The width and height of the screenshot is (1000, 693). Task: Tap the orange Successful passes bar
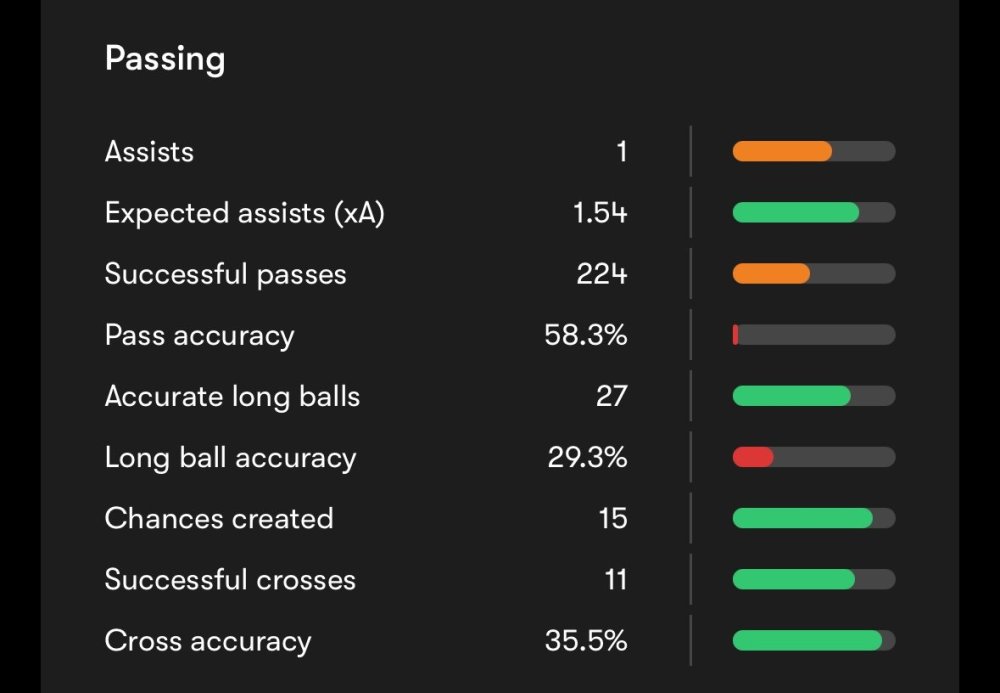pyautogui.click(x=771, y=274)
